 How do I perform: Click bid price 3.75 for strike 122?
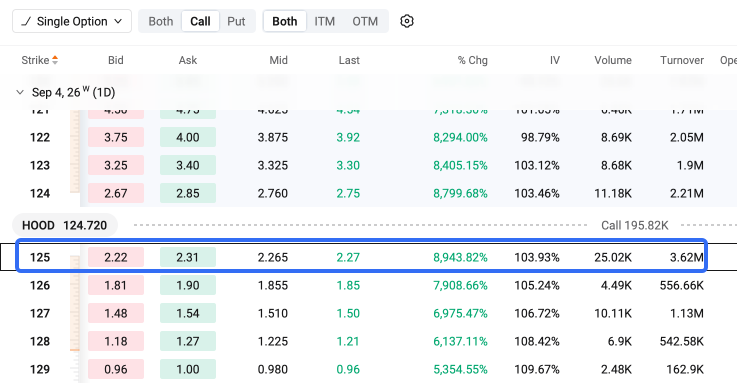116,137
